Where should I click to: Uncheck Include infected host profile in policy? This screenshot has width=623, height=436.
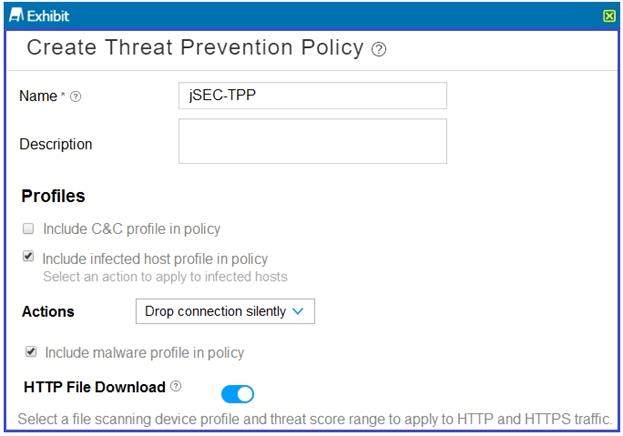(x=28, y=256)
